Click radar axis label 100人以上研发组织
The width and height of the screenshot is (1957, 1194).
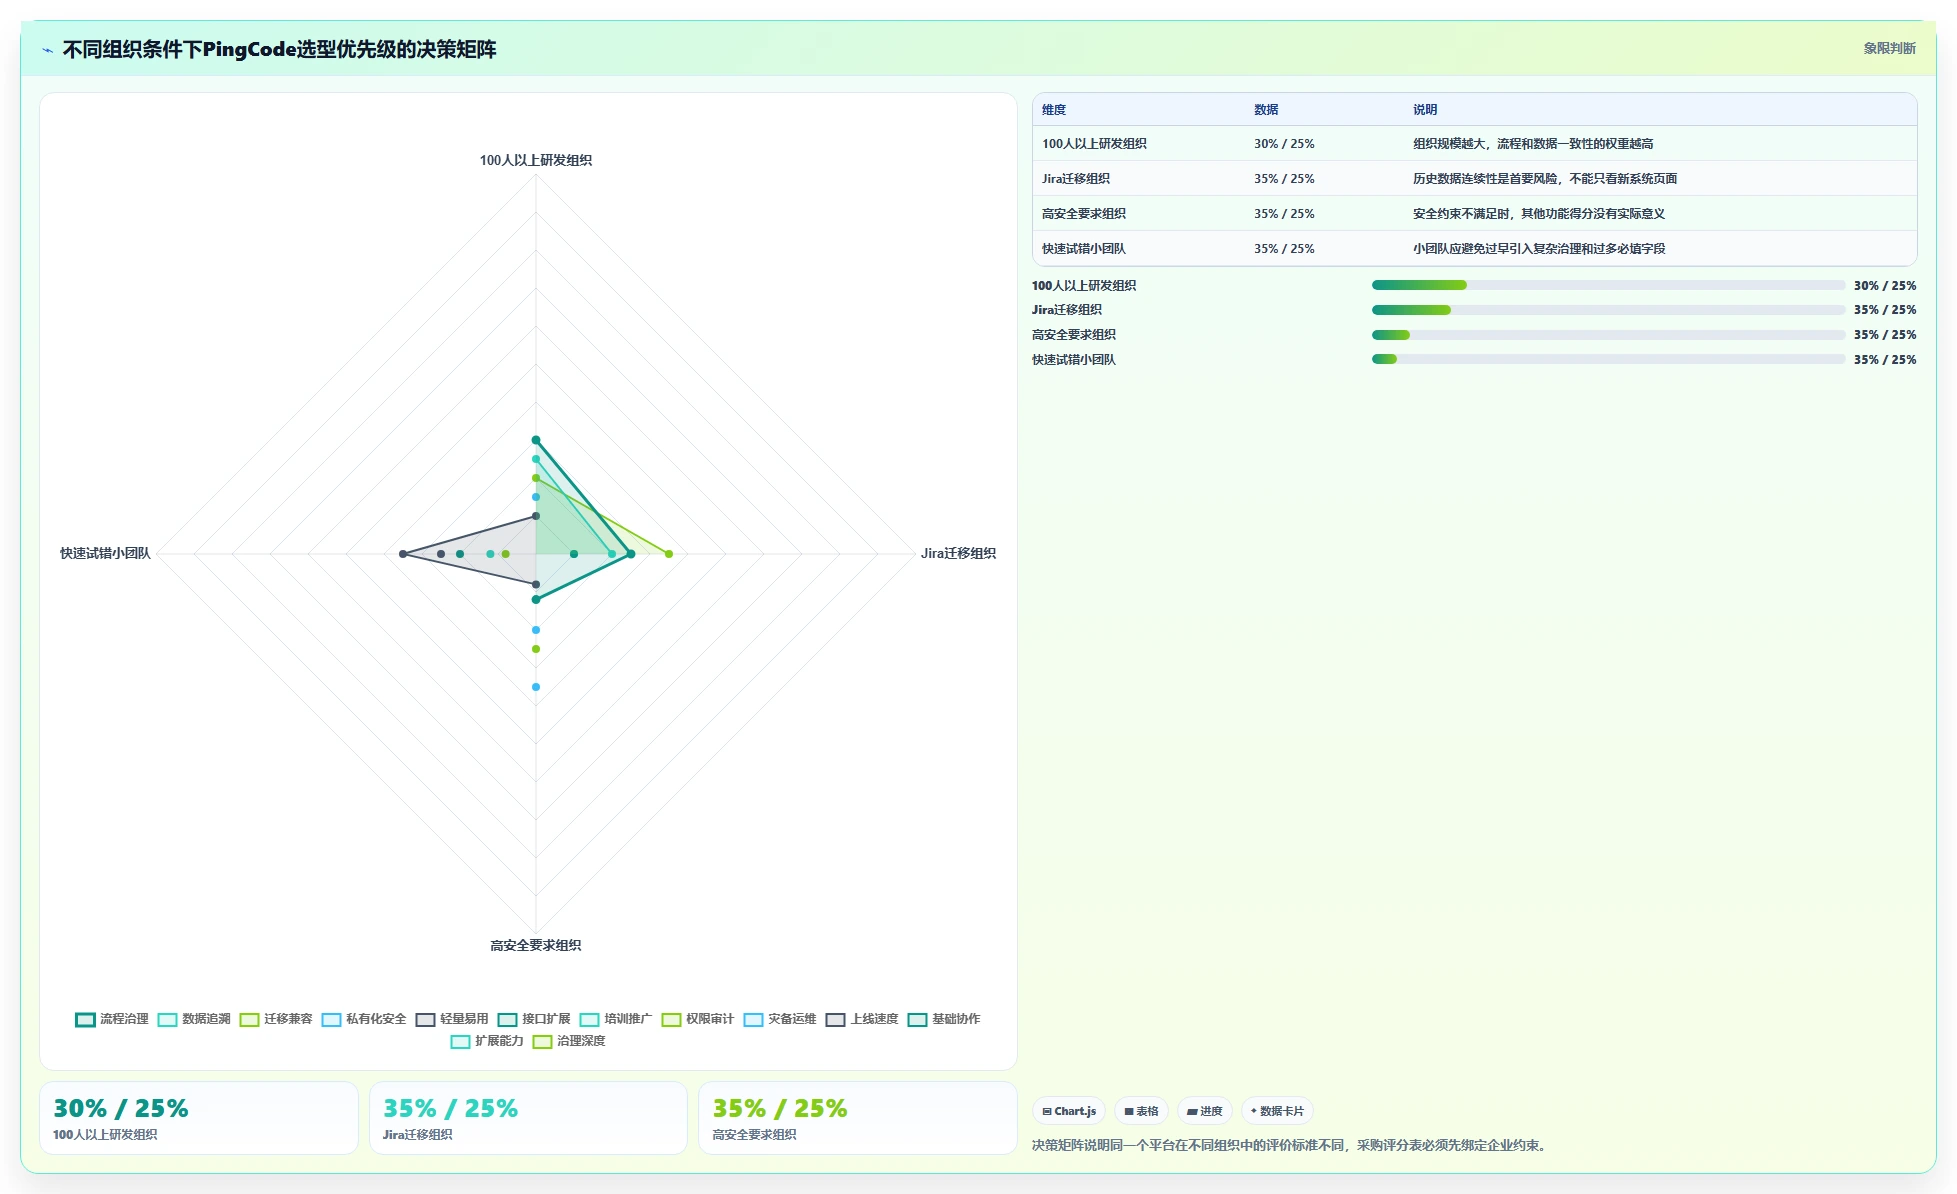click(536, 160)
